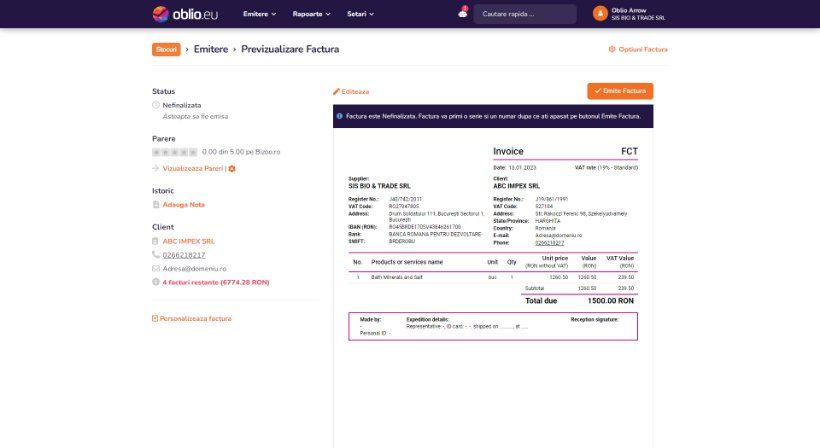Expand the Emitere dropdown menu
Screen dimensions: 820x448
[261, 14]
